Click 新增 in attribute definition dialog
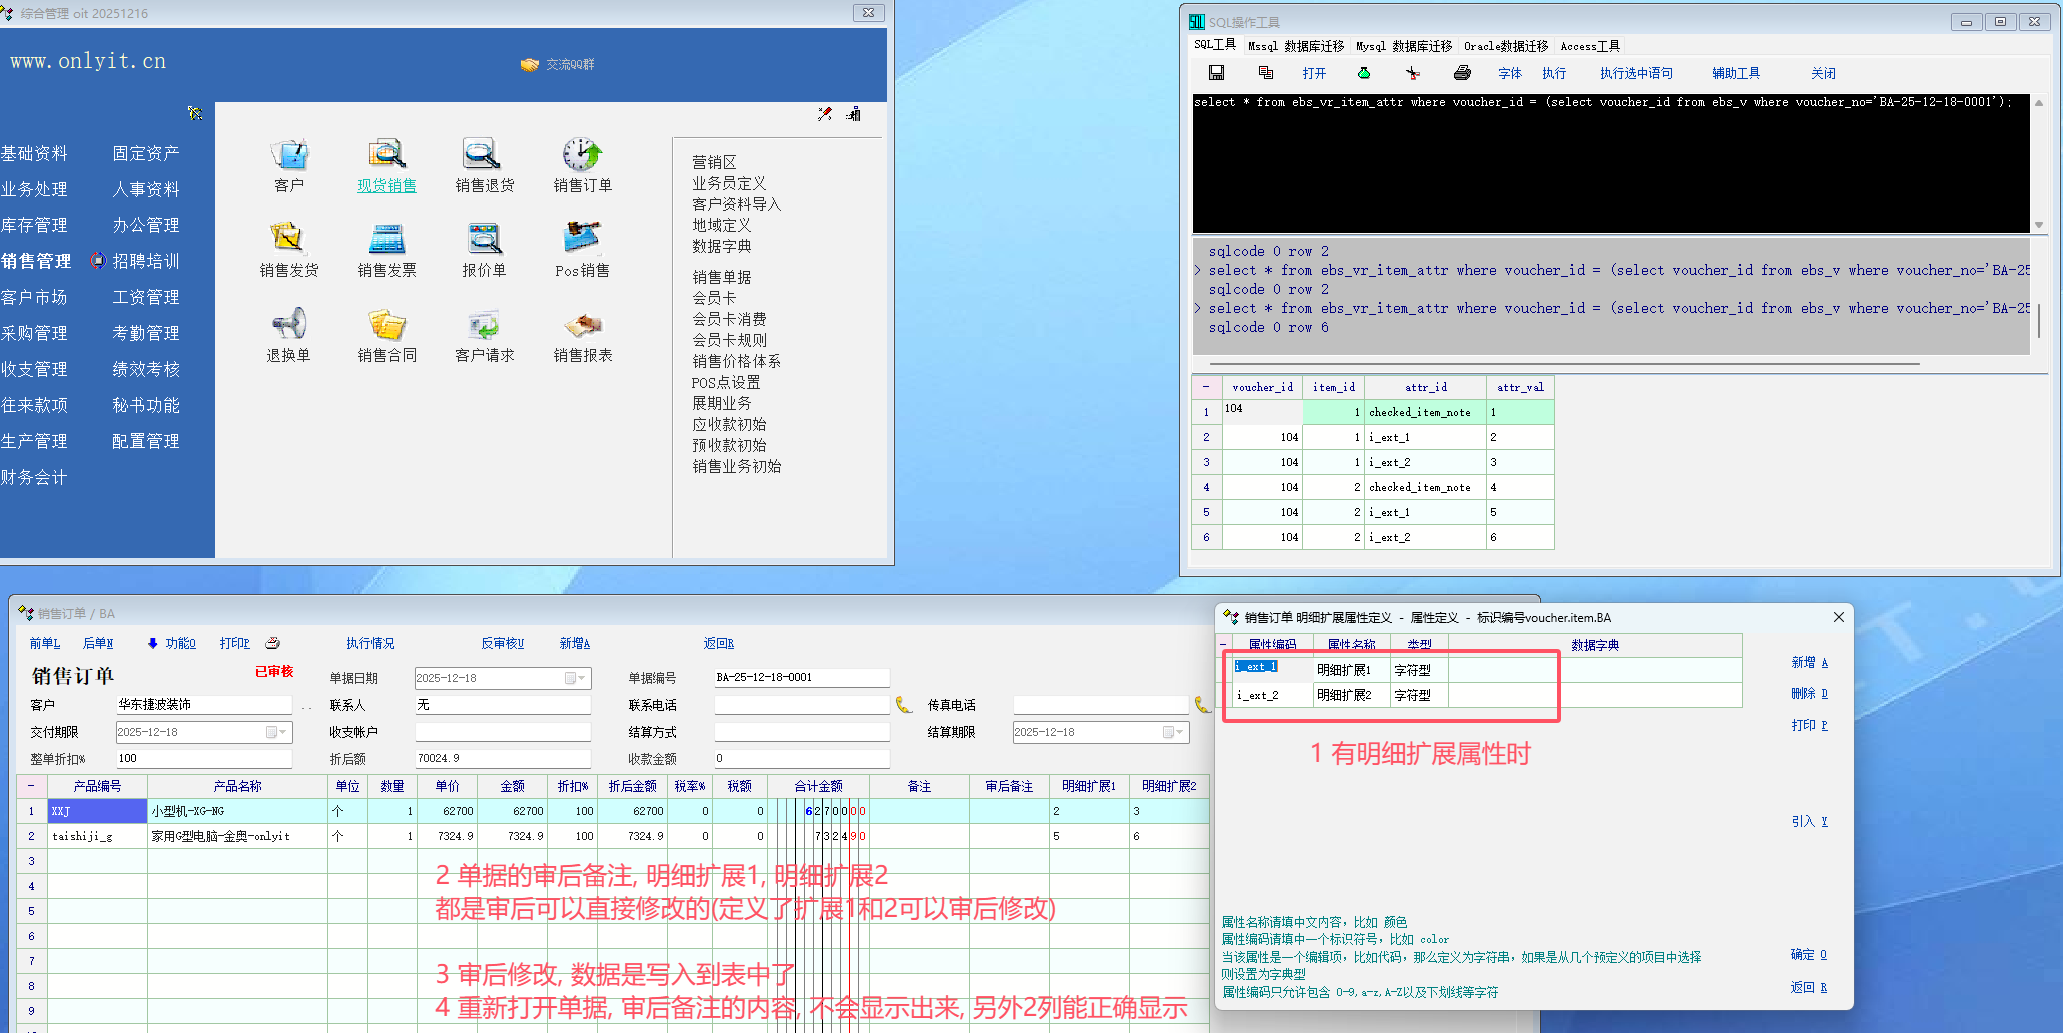Image resolution: width=2063 pixels, height=1033 pixels. pyautogui.click(x=1808, y=663)
